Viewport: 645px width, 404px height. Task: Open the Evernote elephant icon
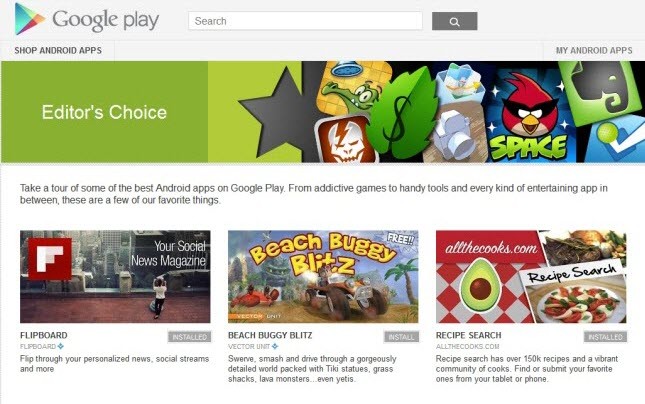click(603, 92)
